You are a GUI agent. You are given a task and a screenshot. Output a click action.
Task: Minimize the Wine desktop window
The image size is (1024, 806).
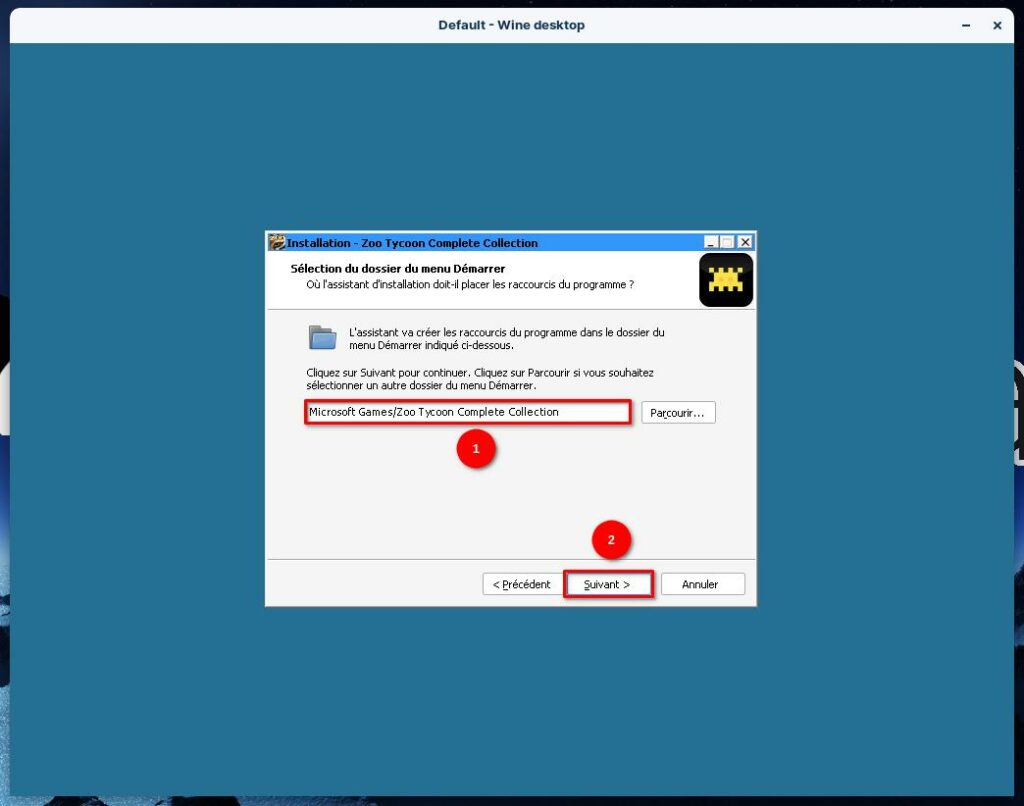coord(966,25)
